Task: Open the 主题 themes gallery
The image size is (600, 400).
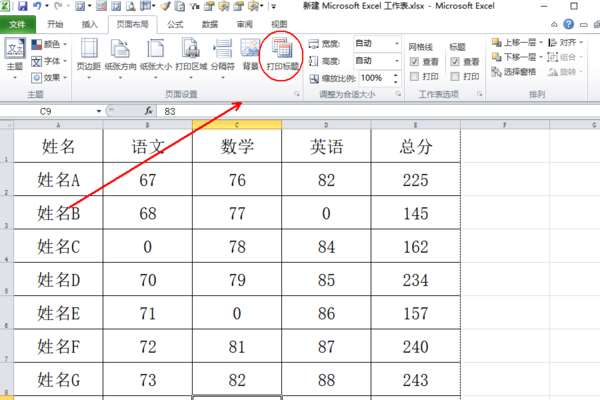Action: (x=14, y=56)
